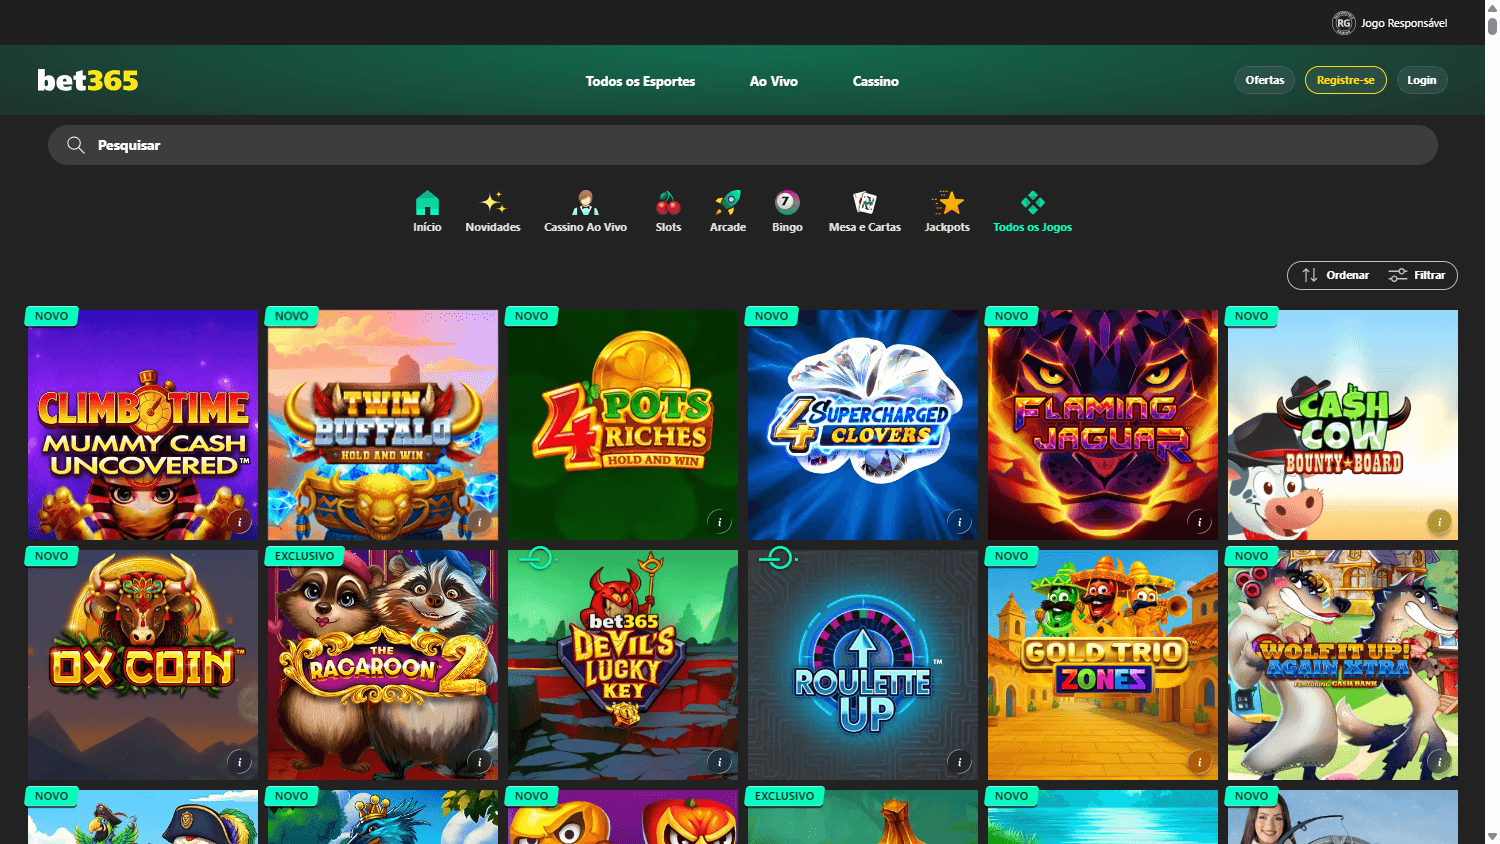This screenshot has height=844, width=1500.
Task: Show info for 4 Supercharged Clovers
Action: (960, 522)
